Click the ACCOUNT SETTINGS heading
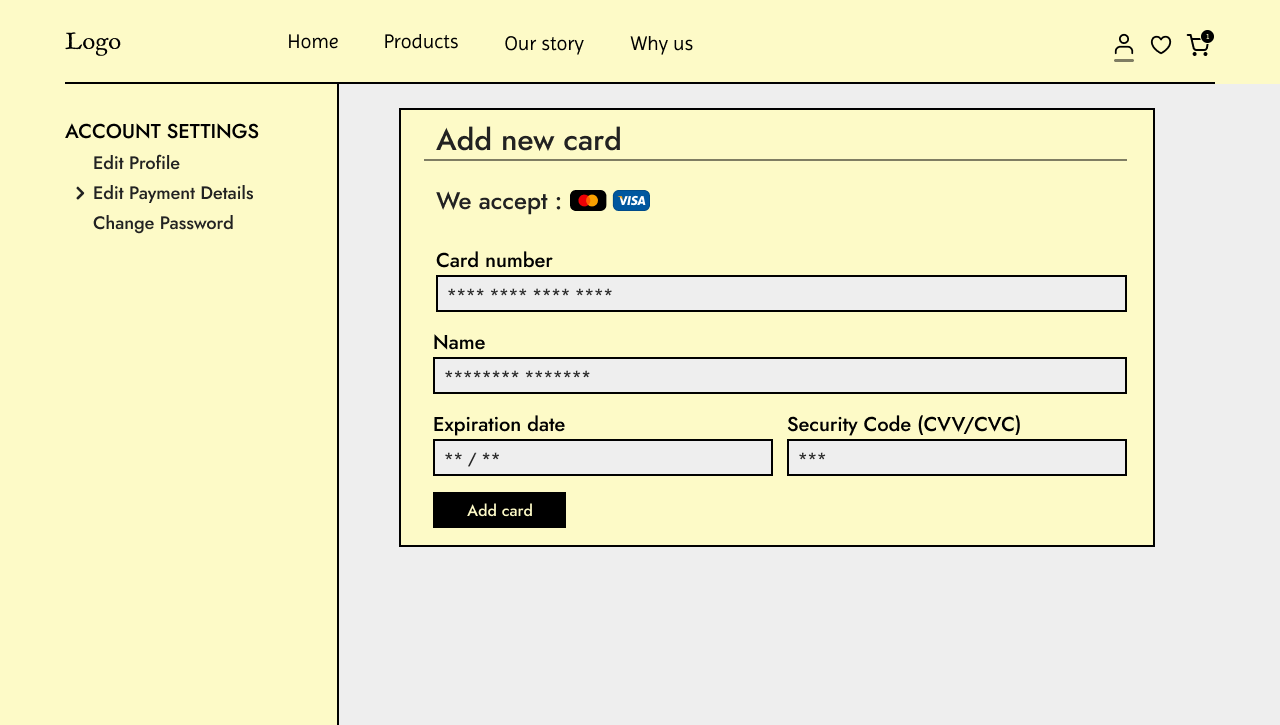The height and width of the screenshot is (725, 1280). (x=162, y=131)
